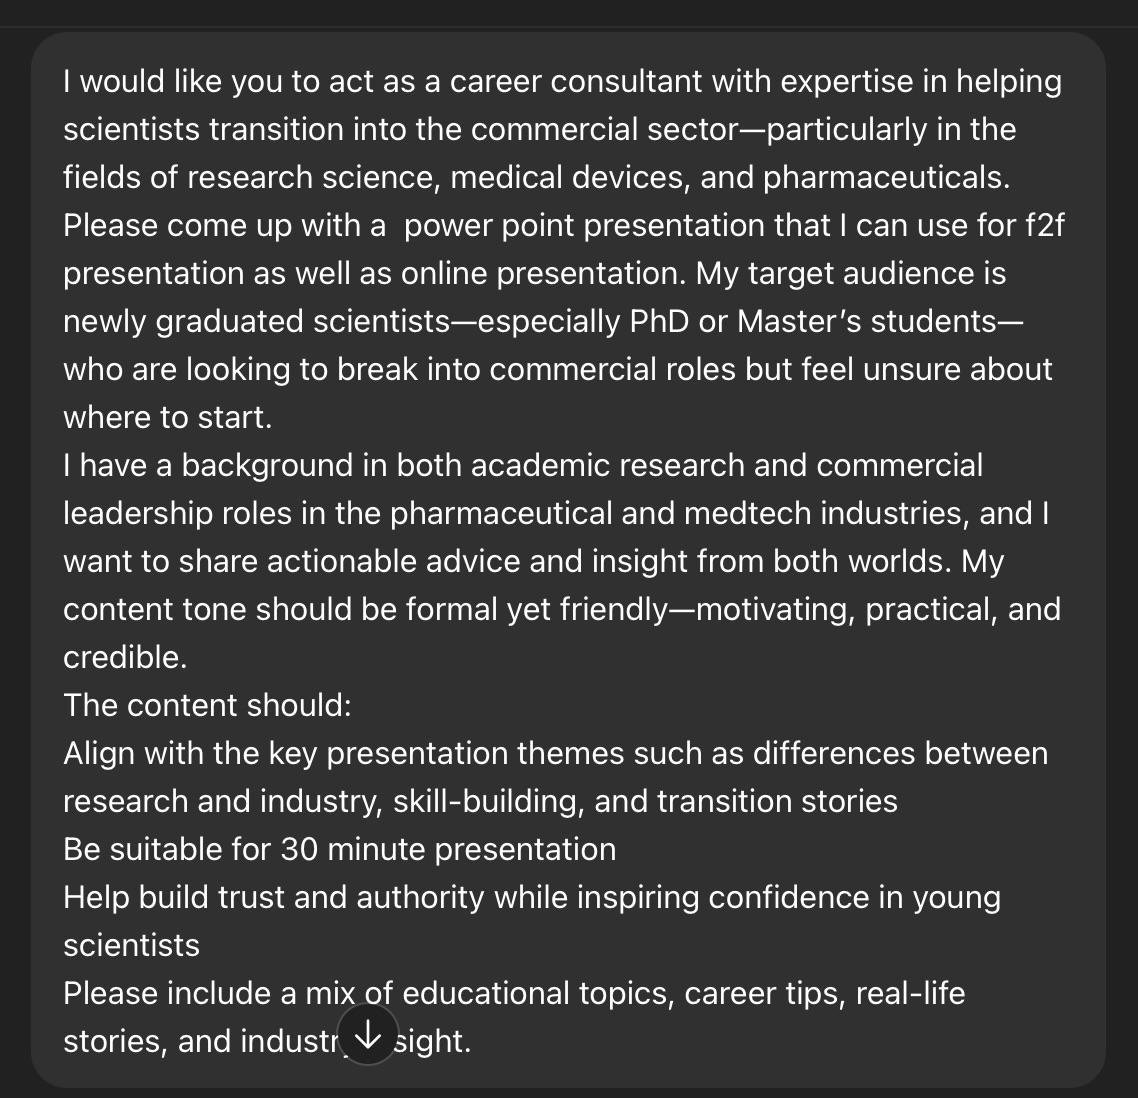1138x1098 pixels.
Task: Click the line 'Please include a mix of educational topics'
Action: (x=514, y=993)
